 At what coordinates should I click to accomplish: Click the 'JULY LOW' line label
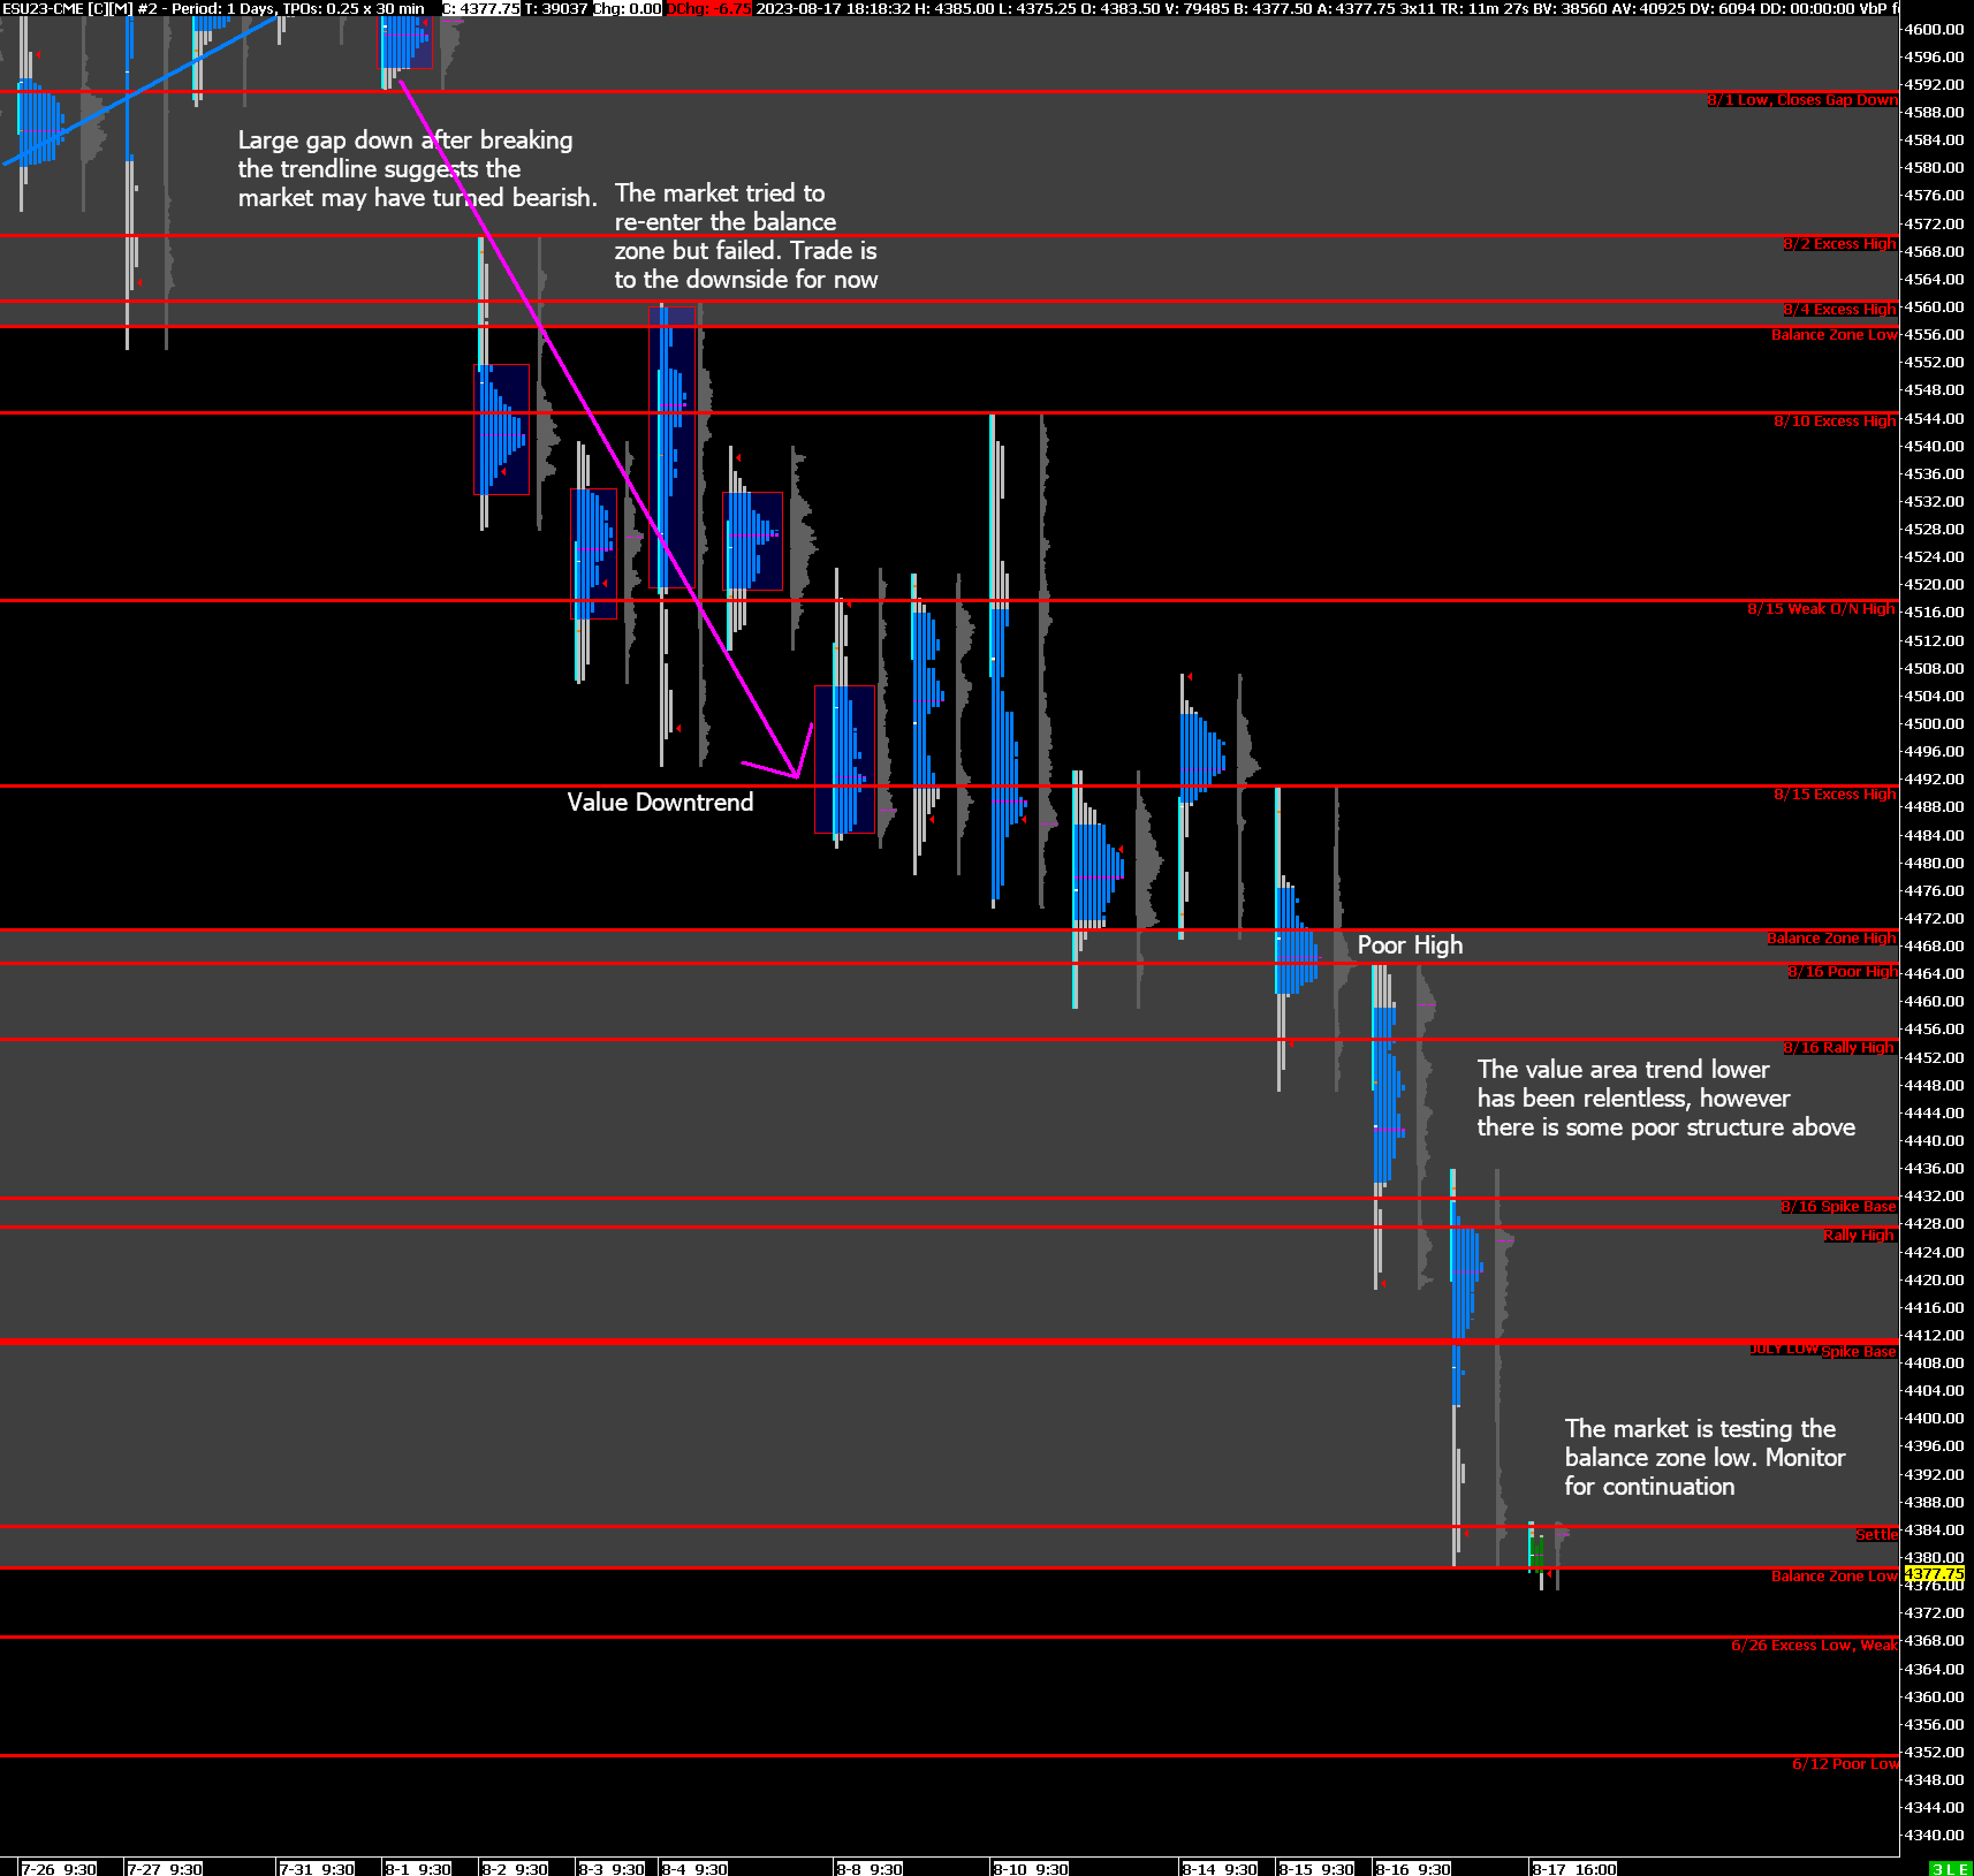(x=1783, y=1349)
